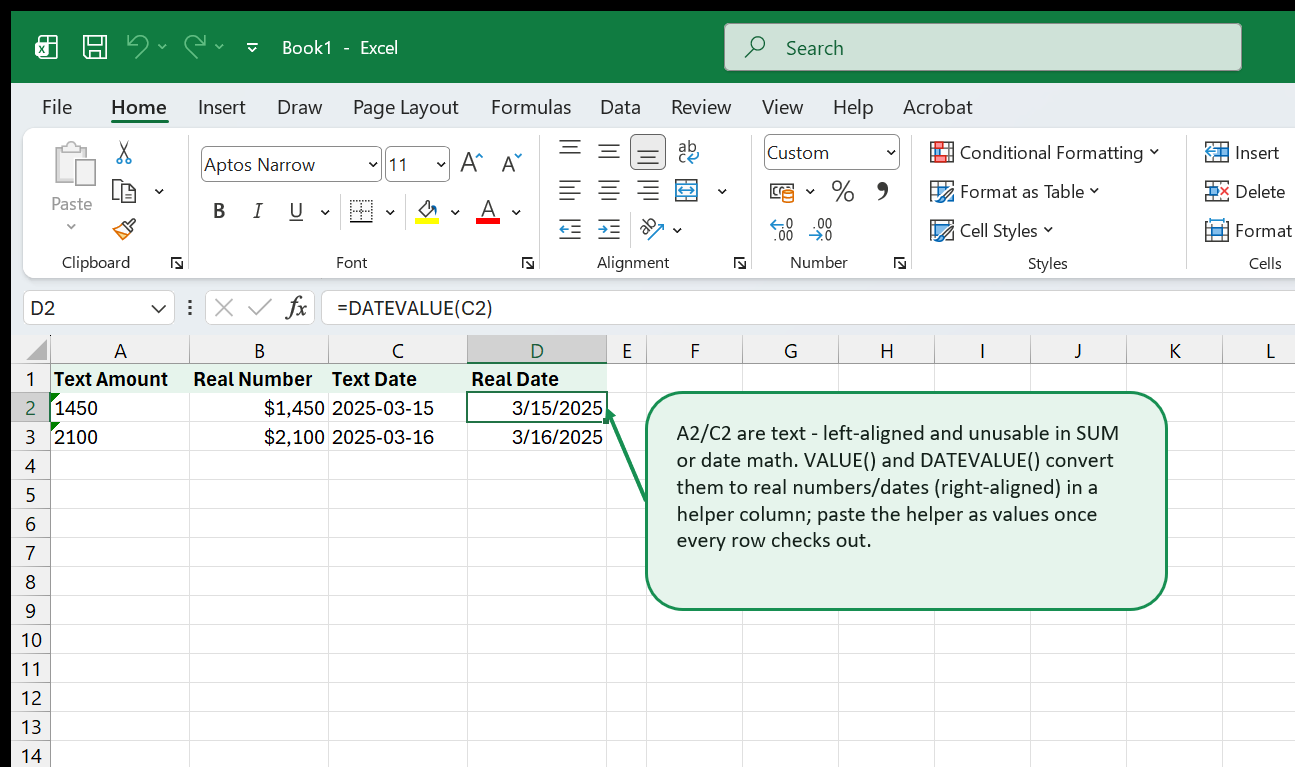Open the font size dropdown
Image resolution: width=1295 pixels, height=767 pixels.
point(442,164)
